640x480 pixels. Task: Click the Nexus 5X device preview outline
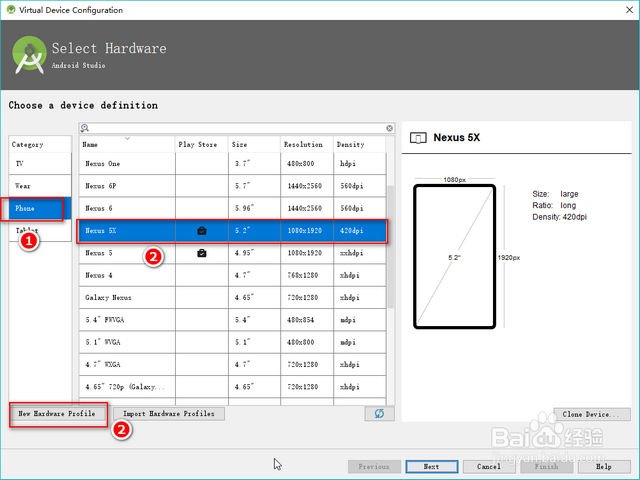[x=454, y=257]
